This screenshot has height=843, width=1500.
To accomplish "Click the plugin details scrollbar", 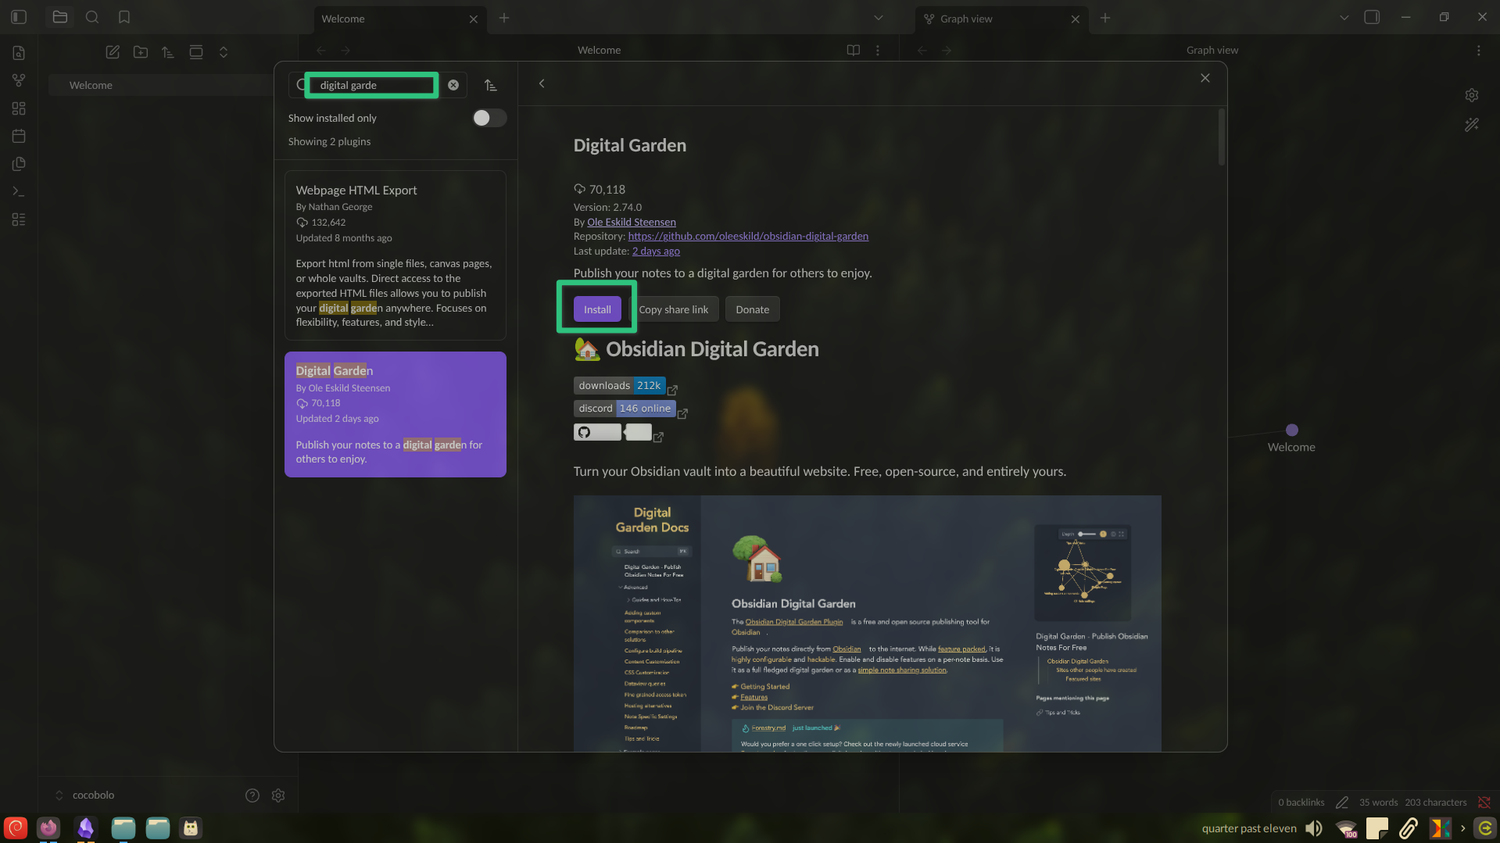I will coord(1221,137).
